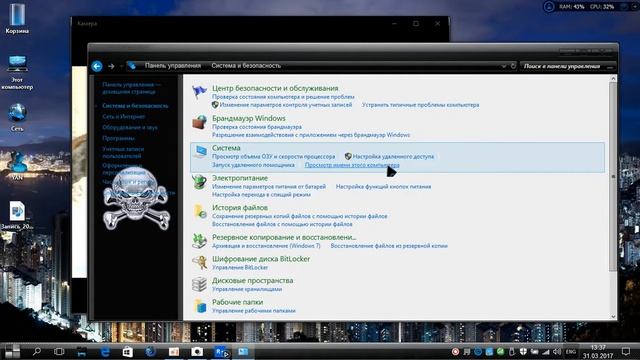
Task: Open the Система heading link
Action: pyautogui.click(x=226, y=148)
